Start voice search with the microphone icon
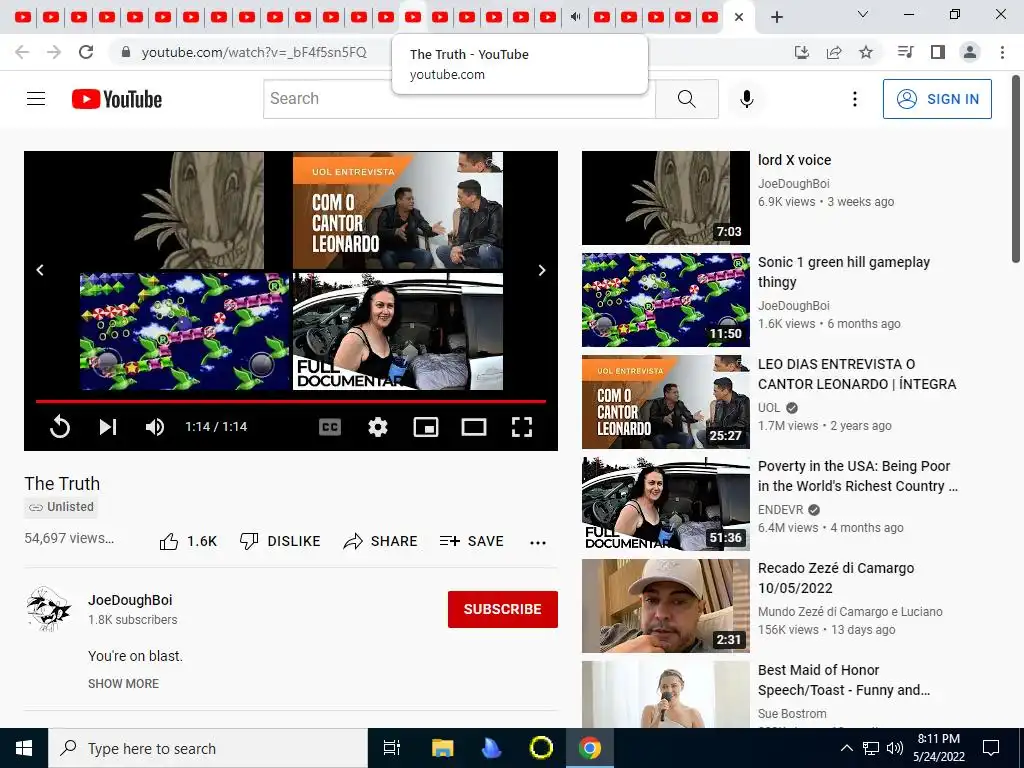Viewport: 1024px width, 768px height. point(746,99)
